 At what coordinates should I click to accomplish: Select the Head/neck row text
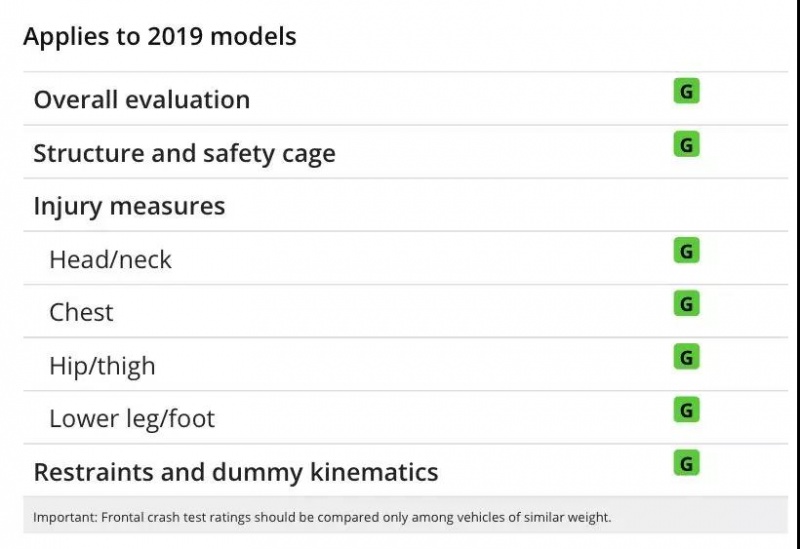pyautogui.click(x=110, y=260)
